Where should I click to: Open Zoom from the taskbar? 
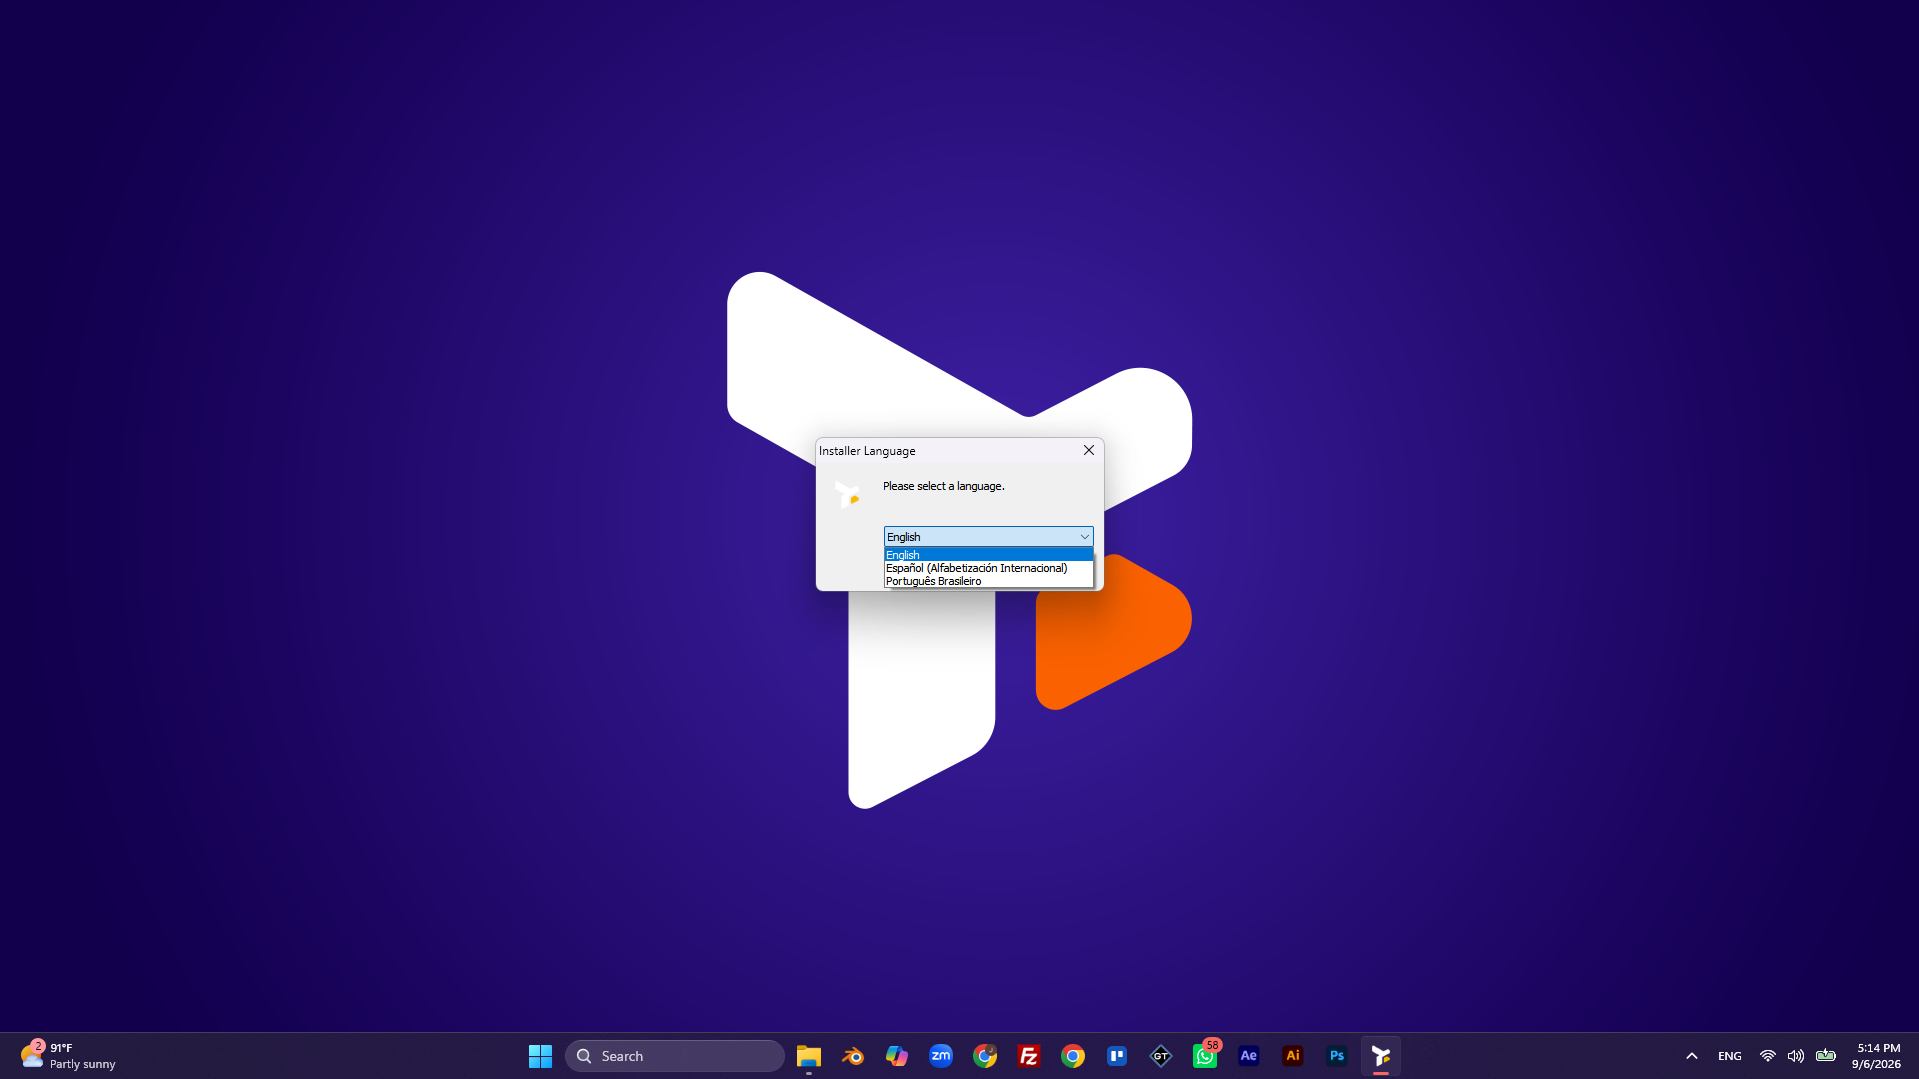coord(941,1056)
